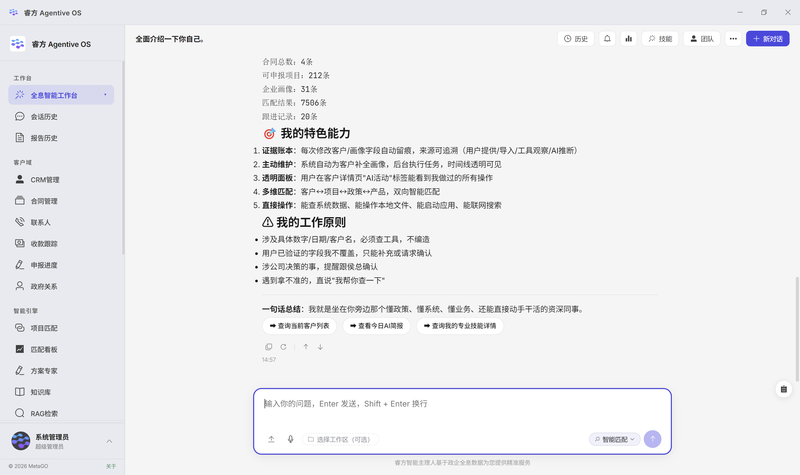This screenshot has width=800, height=475.
Task: Click the 方案专家 icon
Action: 19,371
